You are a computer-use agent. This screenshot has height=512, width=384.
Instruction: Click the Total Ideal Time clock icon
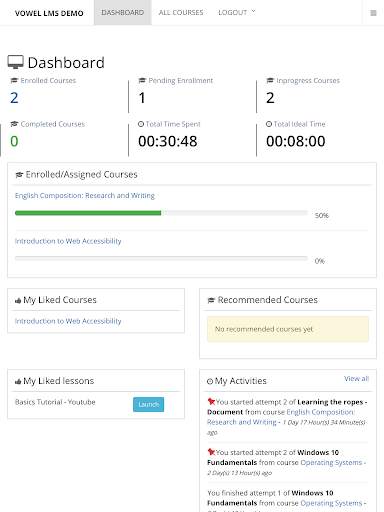coord(269,124)
